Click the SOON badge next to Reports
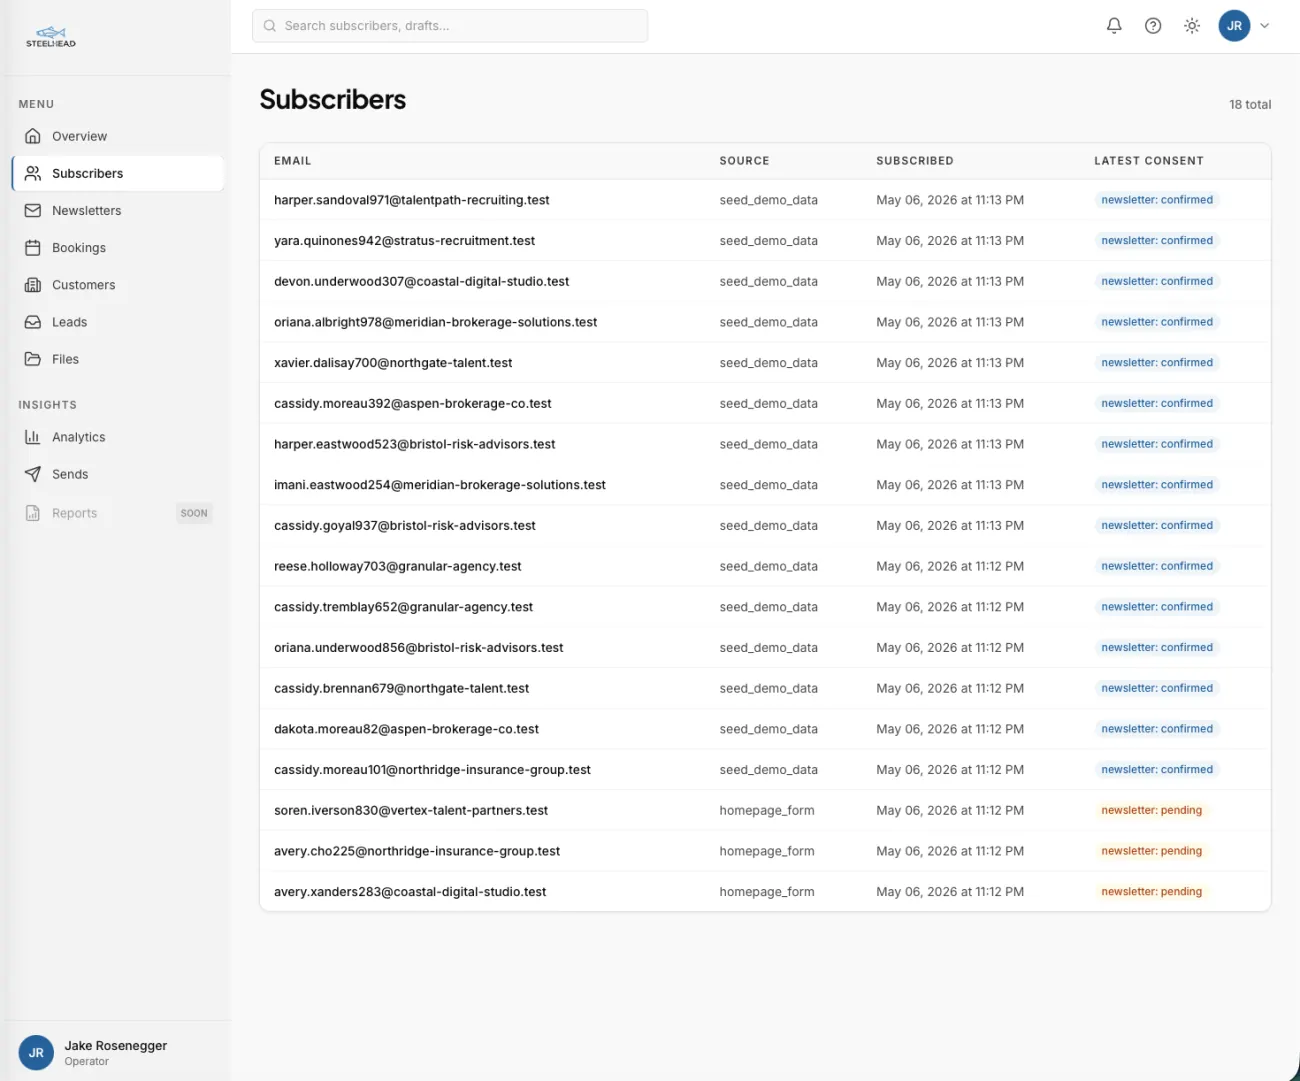The image size is (1300, 1081). [194, 513]
